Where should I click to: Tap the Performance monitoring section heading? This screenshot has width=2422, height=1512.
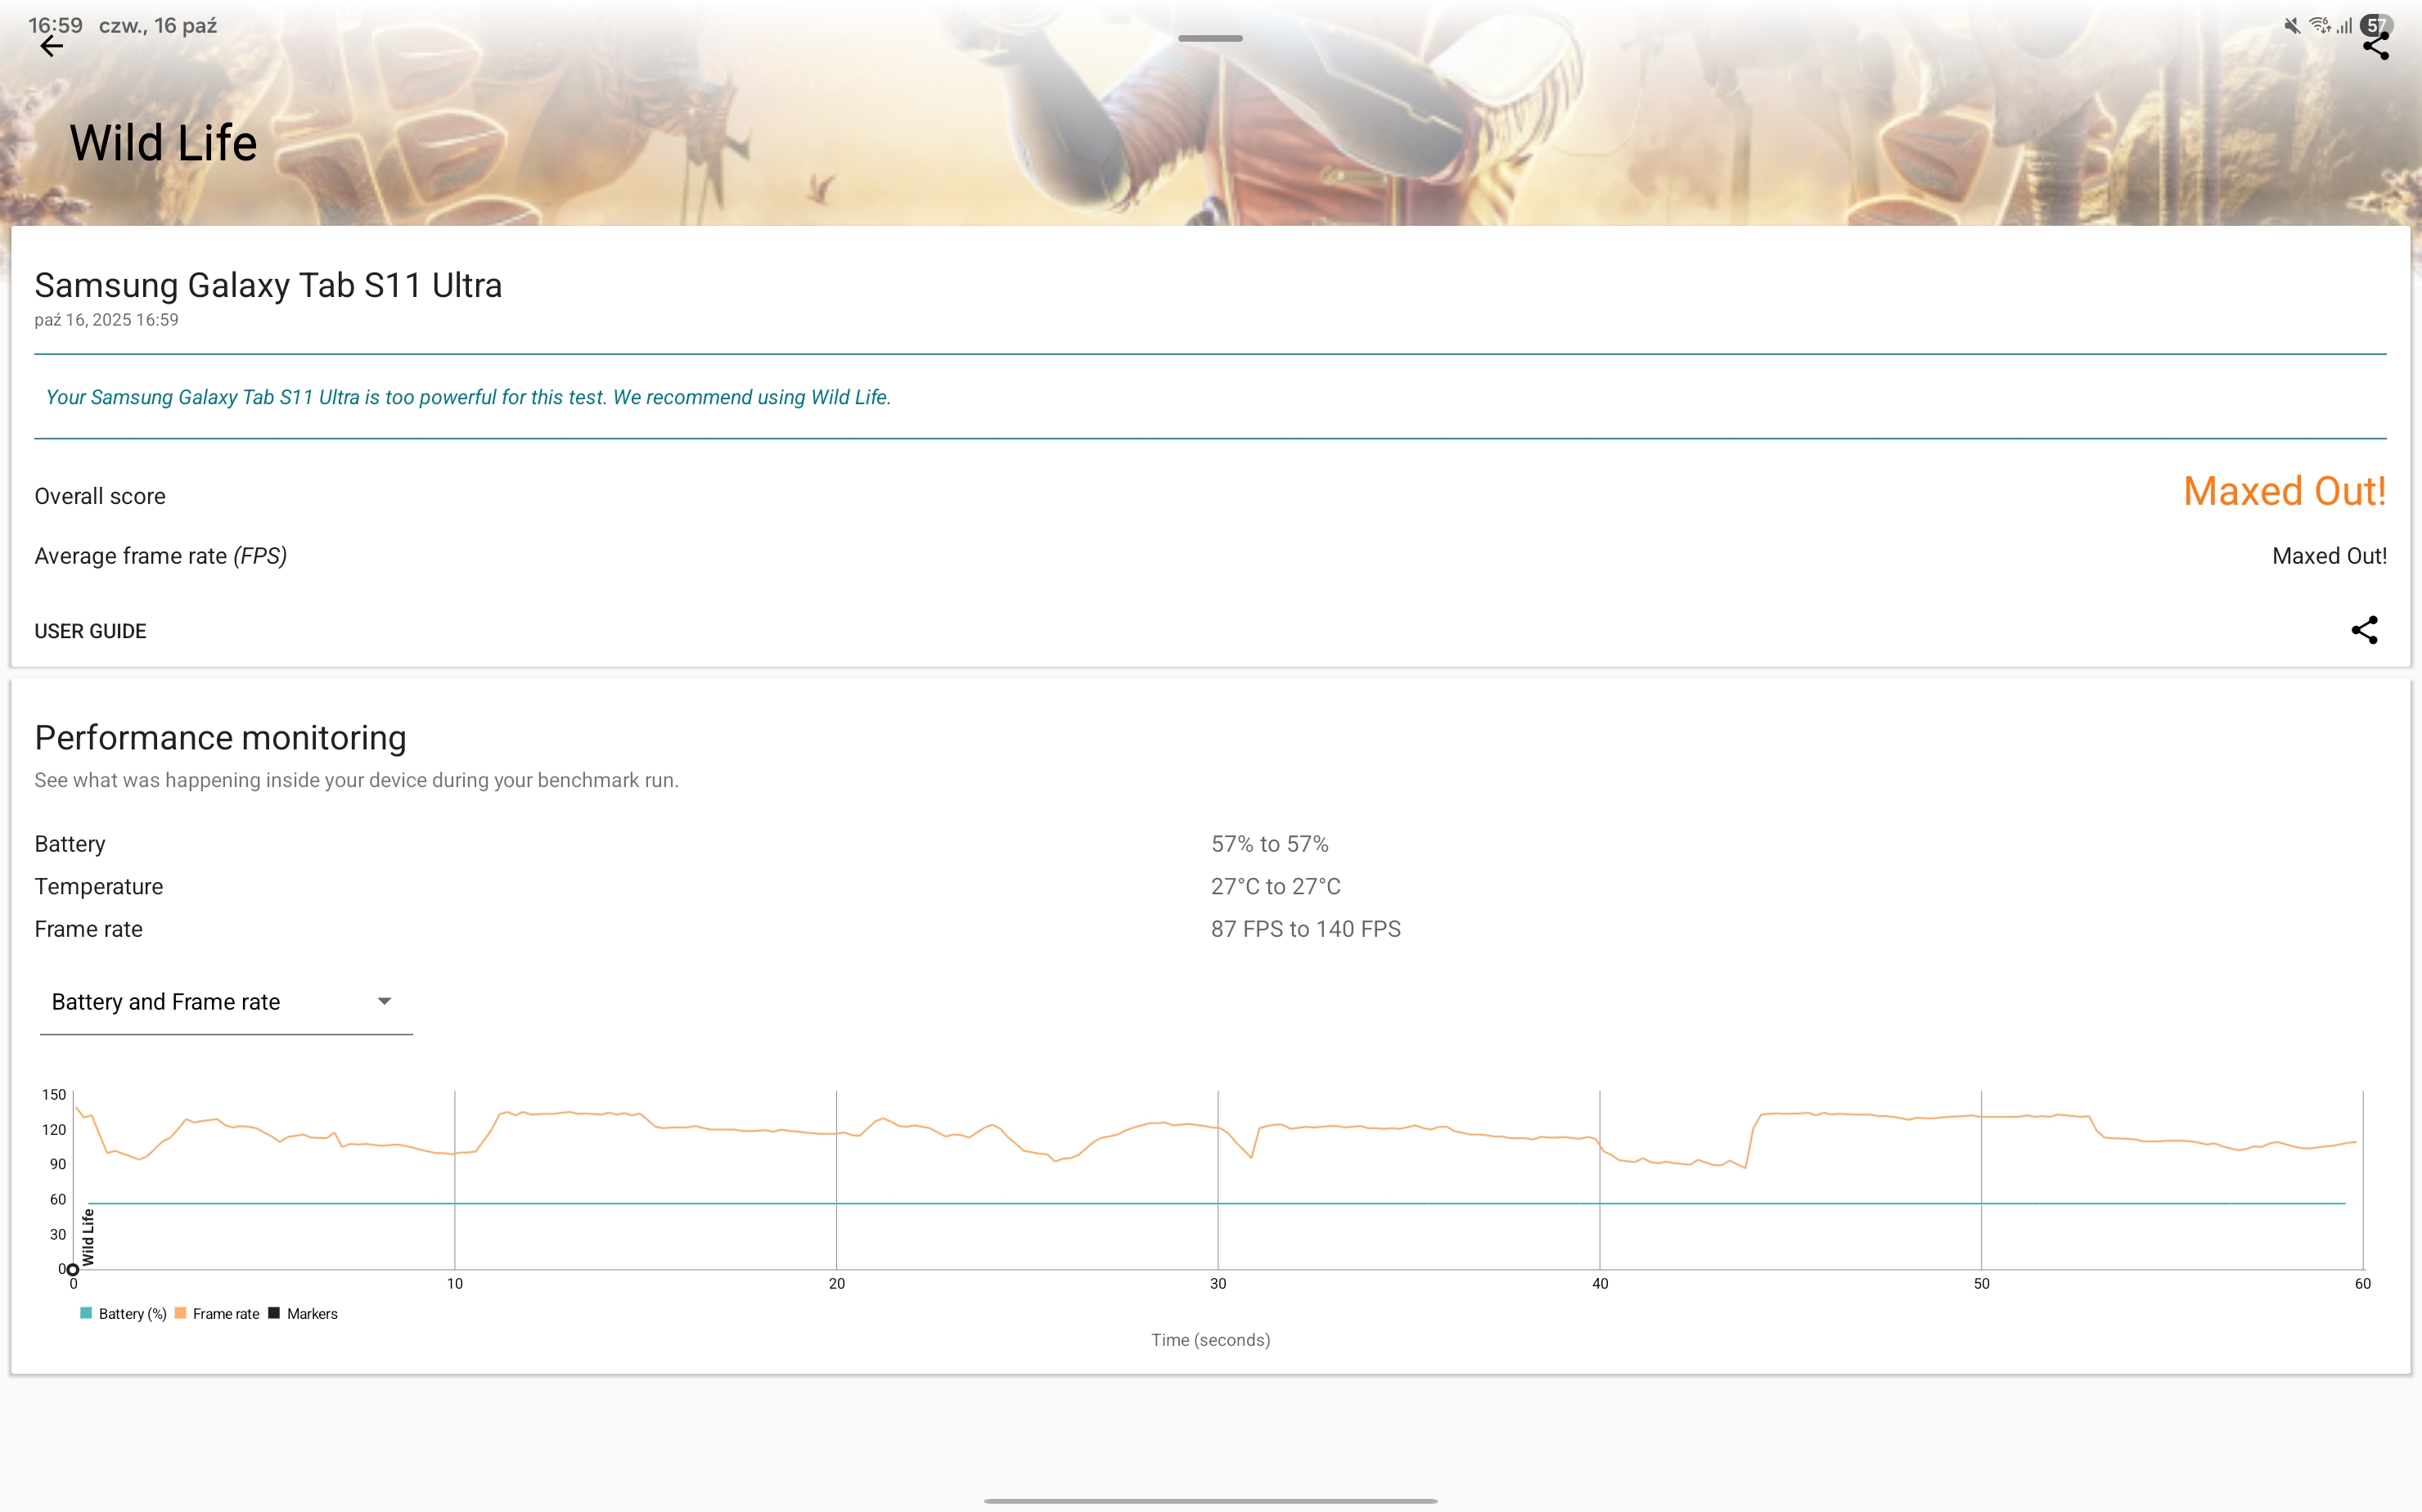[220, 738]
